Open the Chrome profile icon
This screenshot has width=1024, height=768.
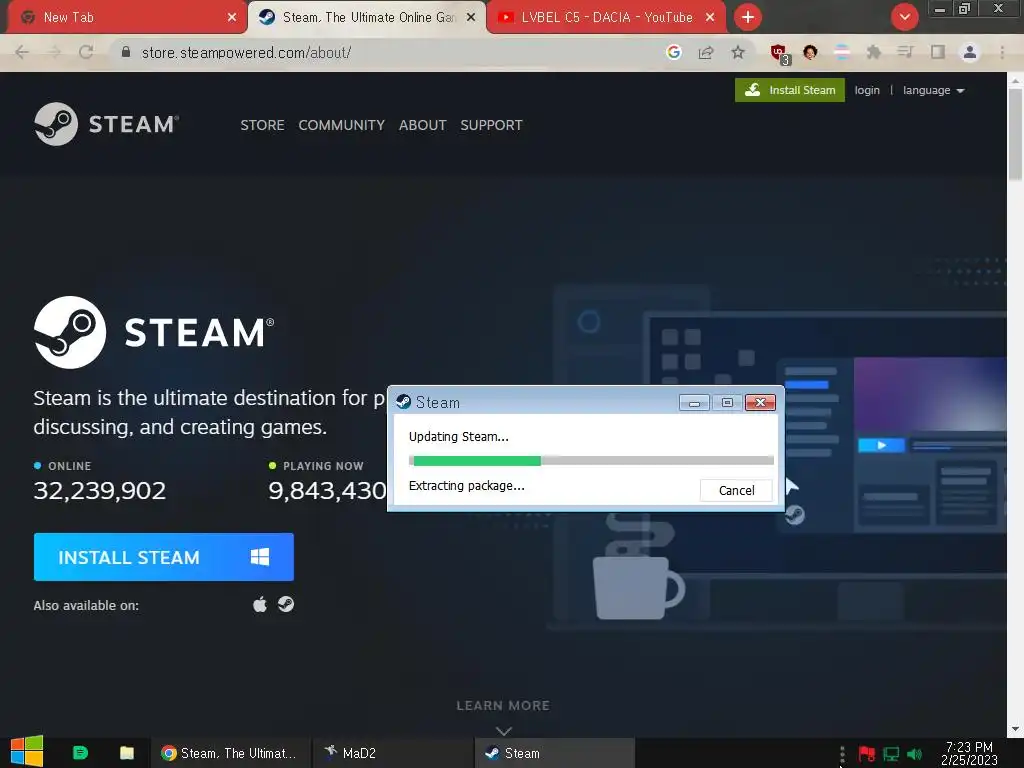[970, 52]
